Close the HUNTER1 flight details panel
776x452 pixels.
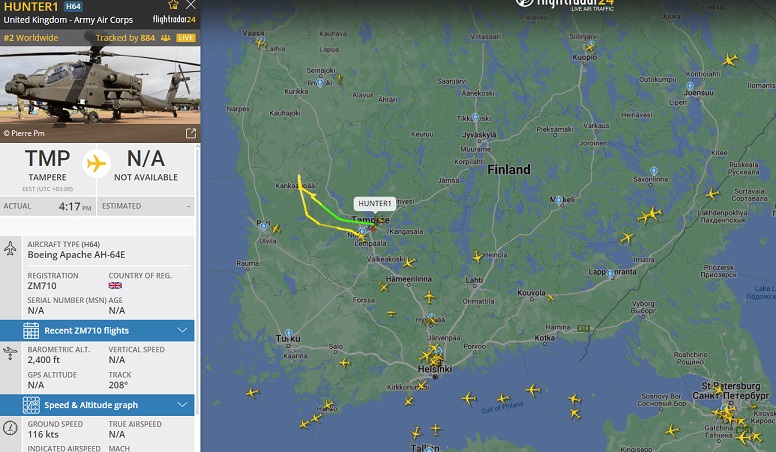(191, 5)
